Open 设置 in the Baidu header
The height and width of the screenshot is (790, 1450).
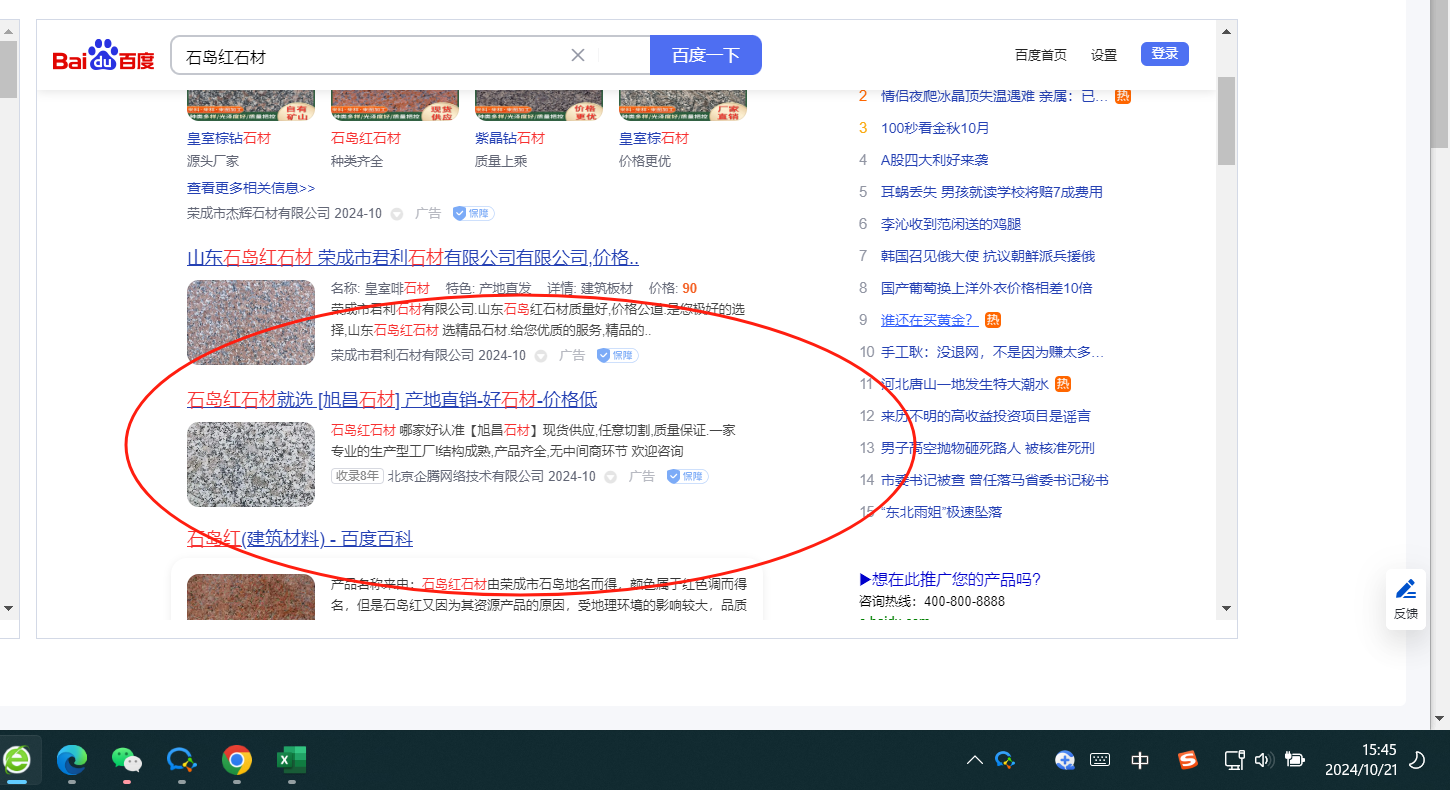click(x=1103, y=55)
